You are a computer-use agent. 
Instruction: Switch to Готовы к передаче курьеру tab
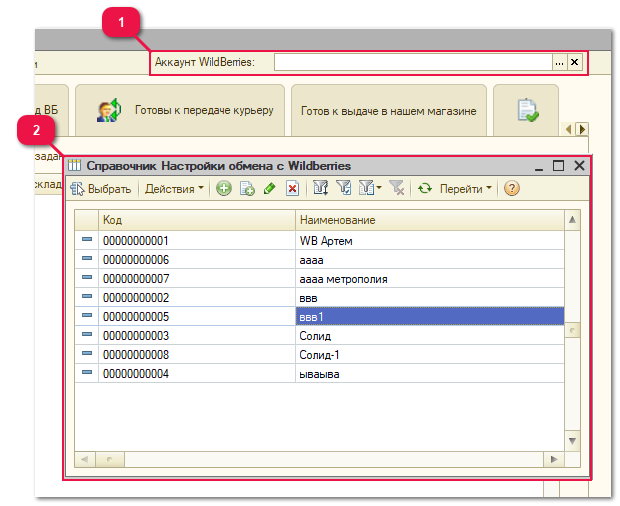point(180,110)
